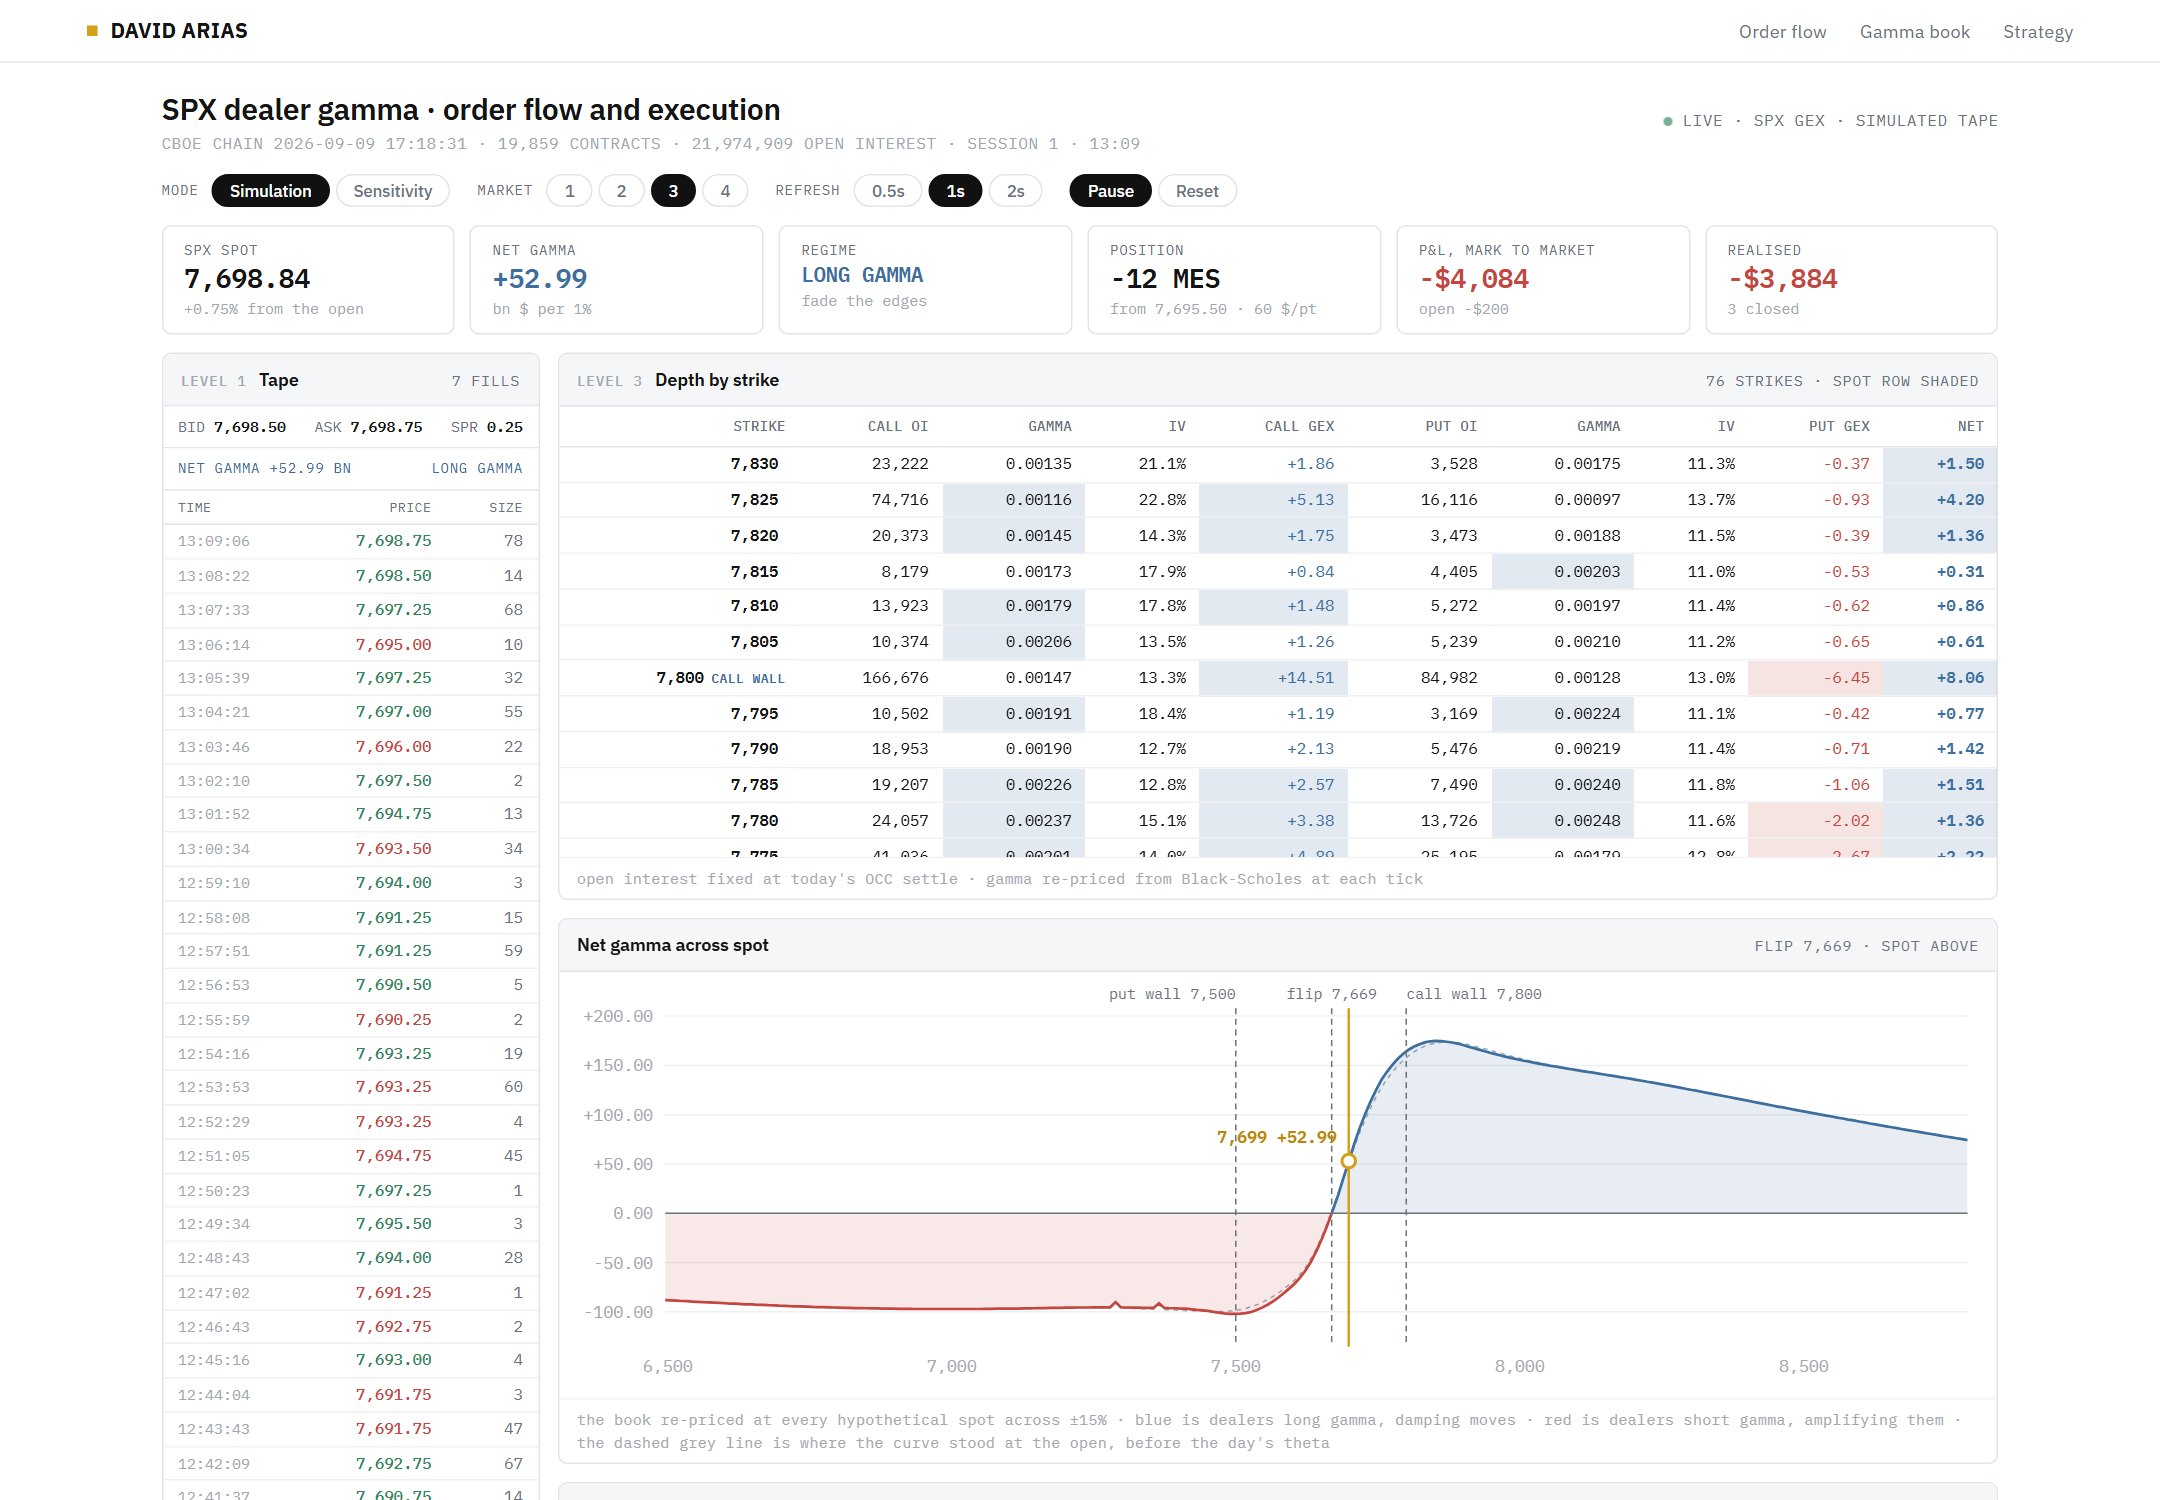2160x1500 pixels.
Task: Click the 'call wall 7,800' chart label
Action: [x=1474, y=994]
